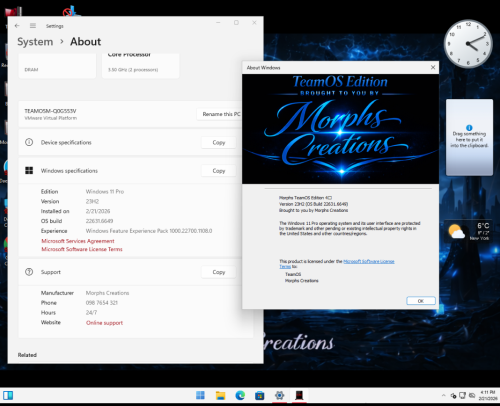The width and height of the screenshot is (500, 406).
Task: Collapse the Device specifications section
Action: point(130,142)
